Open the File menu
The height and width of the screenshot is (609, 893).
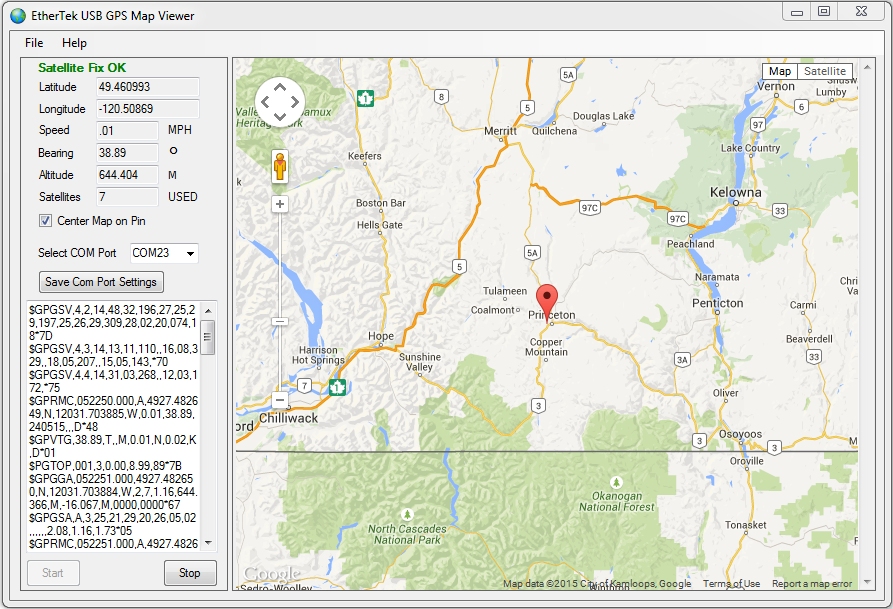(32, 43)
